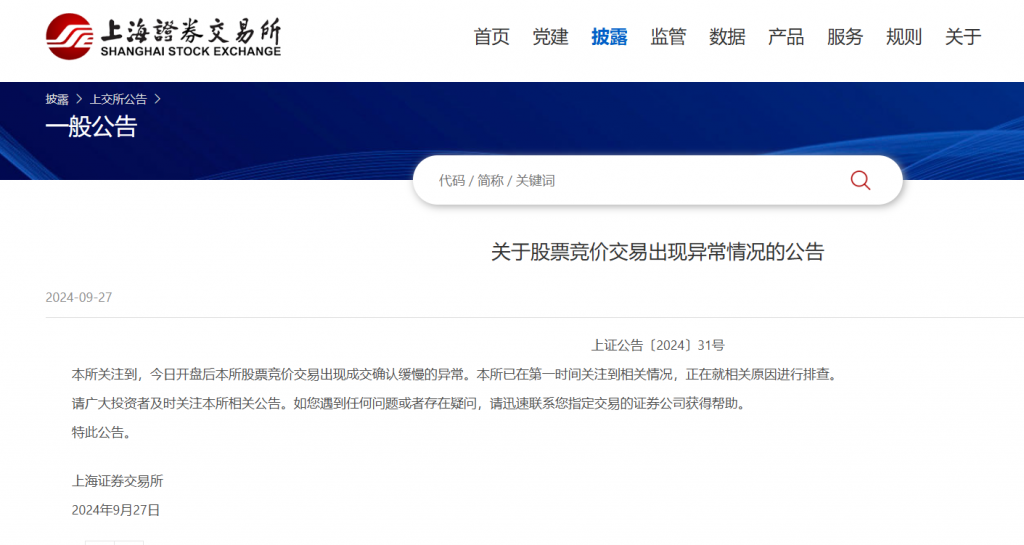This screenshot has height=545, width=1024.
Task: Click the announcement title 关于股票竞价交易出现异常情况的公告
Action: pos(658,252)
